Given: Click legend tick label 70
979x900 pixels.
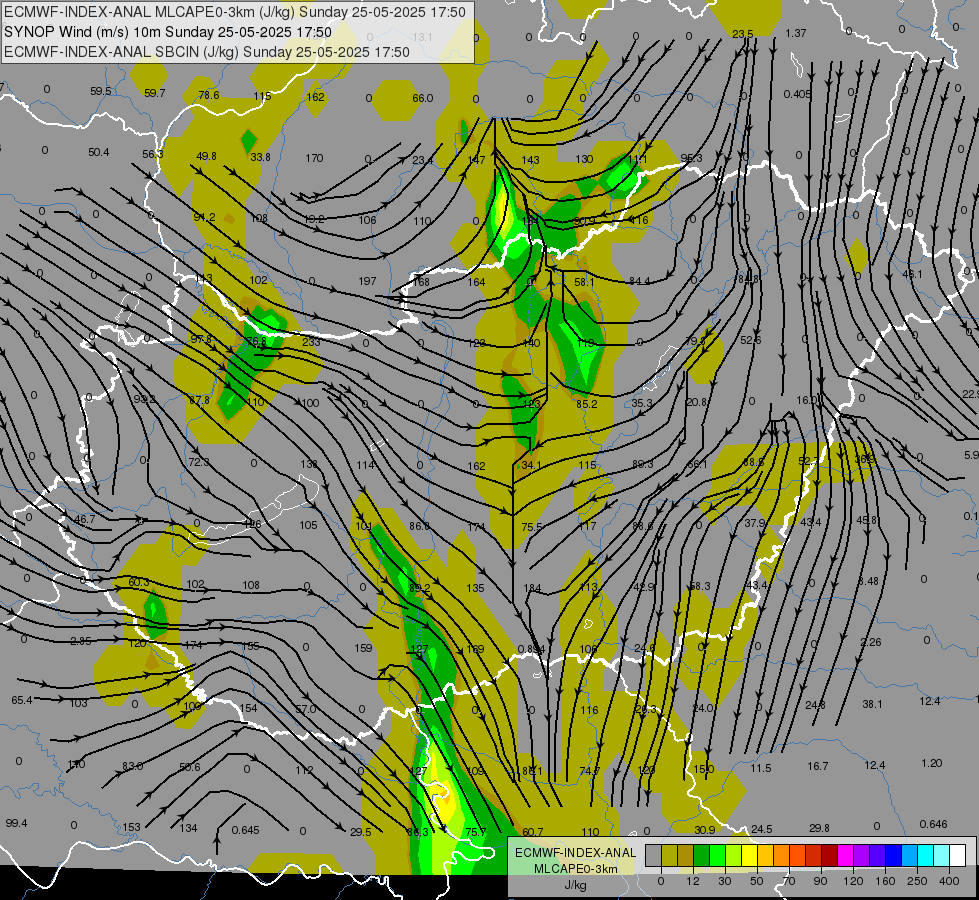Looking at the screenshot, I should [x=789, y=881].
